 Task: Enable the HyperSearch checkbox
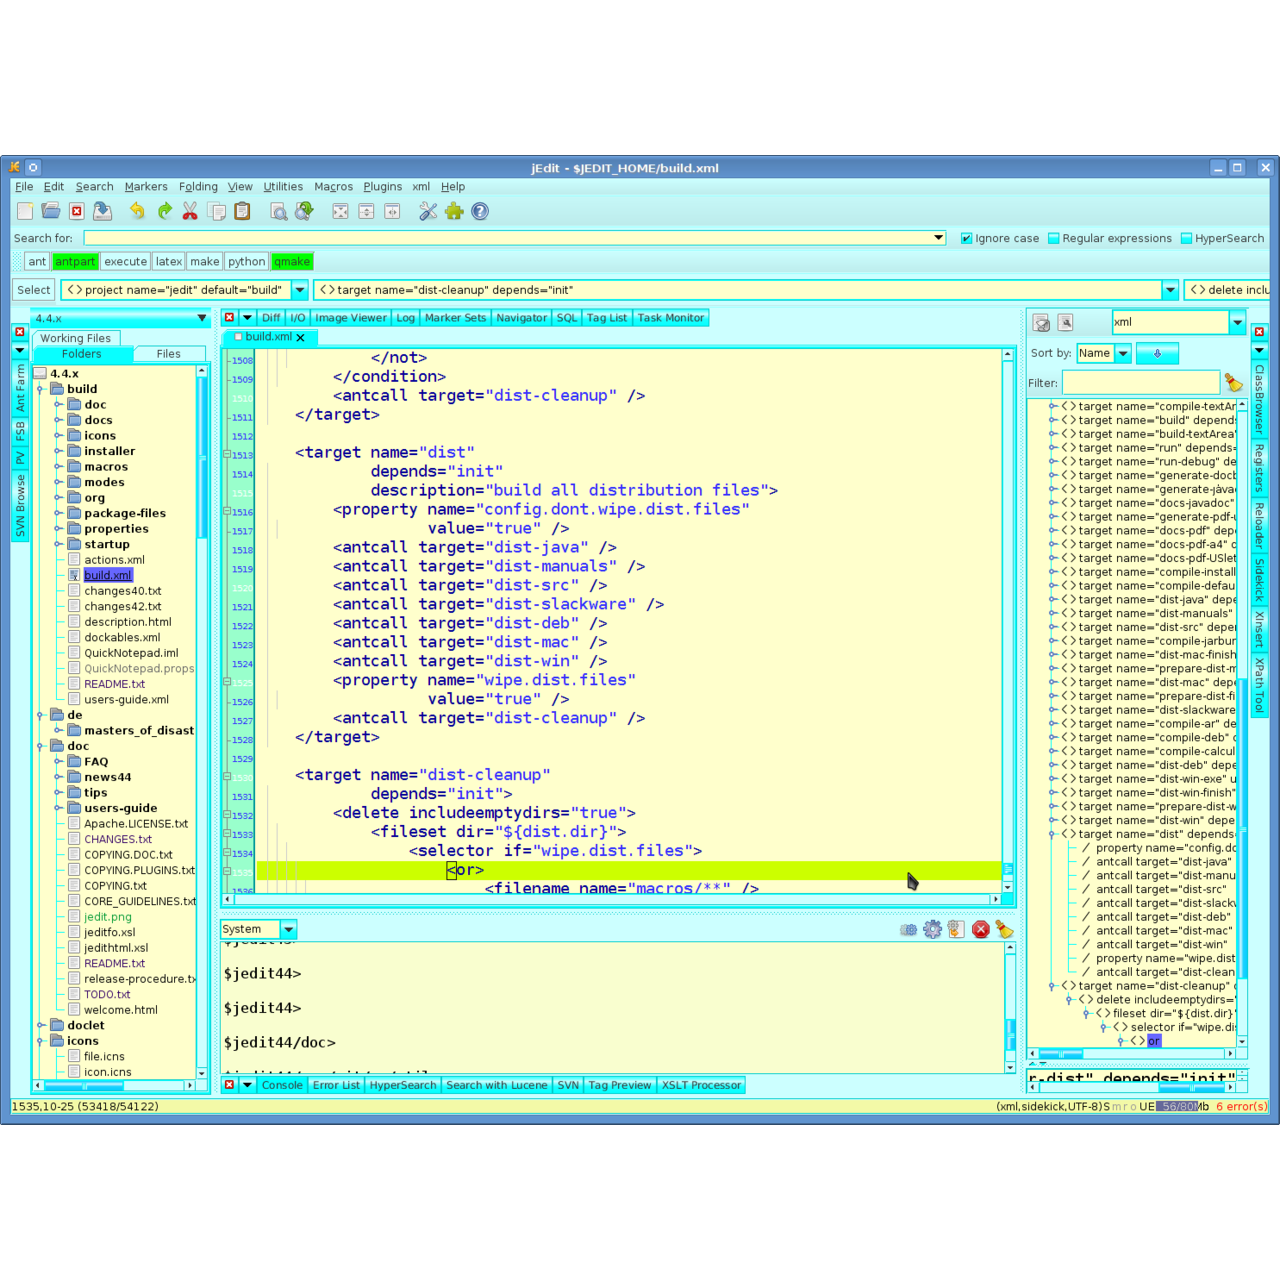[x=1186, y=238]
